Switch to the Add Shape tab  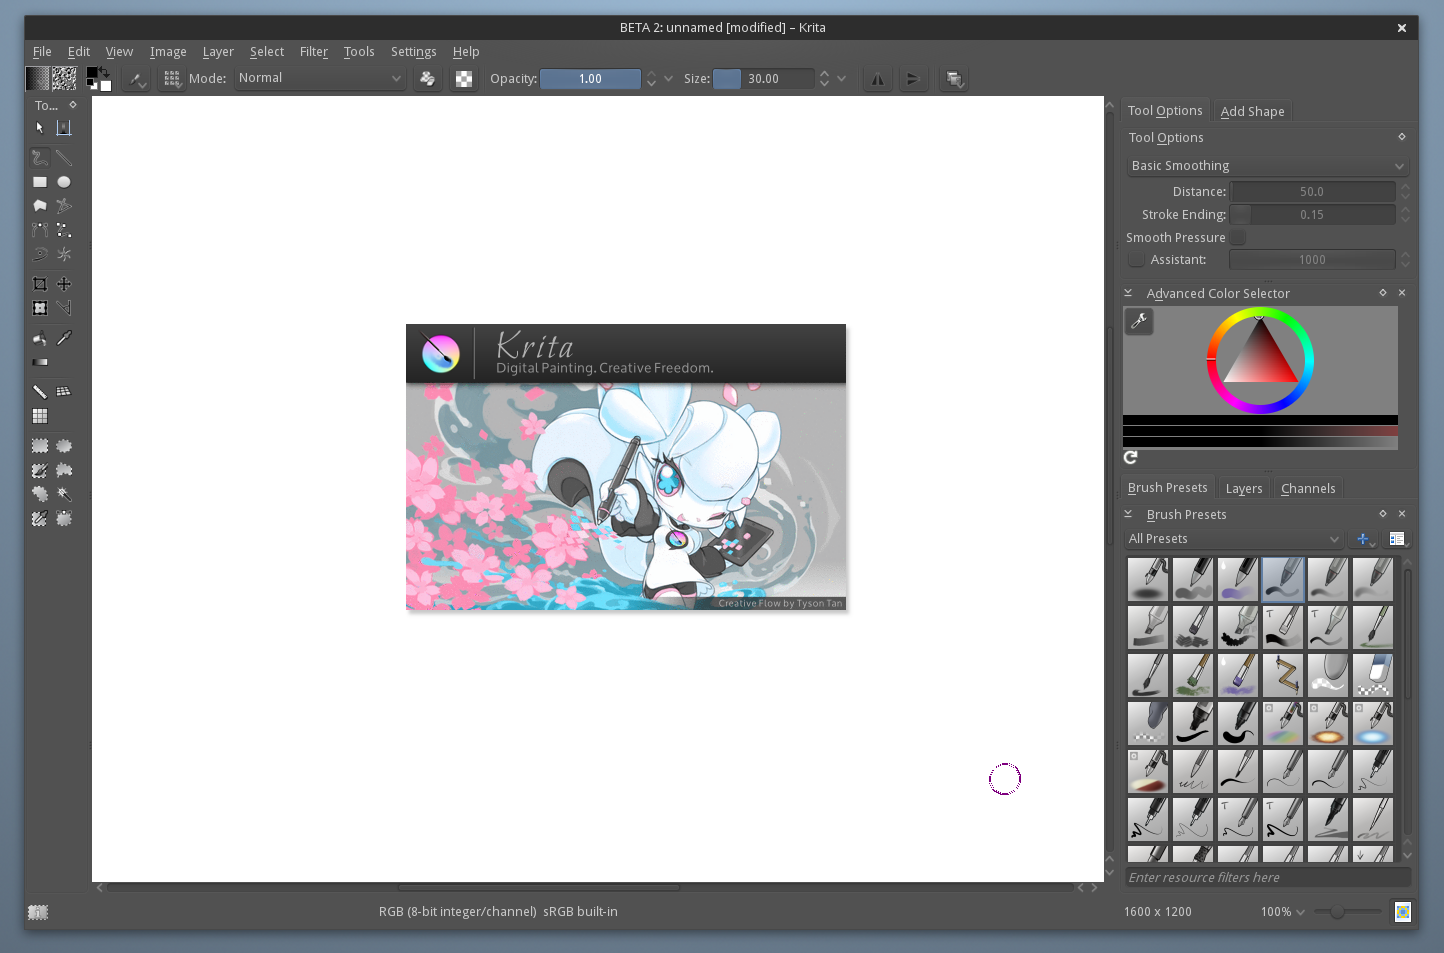point(1252,112)
